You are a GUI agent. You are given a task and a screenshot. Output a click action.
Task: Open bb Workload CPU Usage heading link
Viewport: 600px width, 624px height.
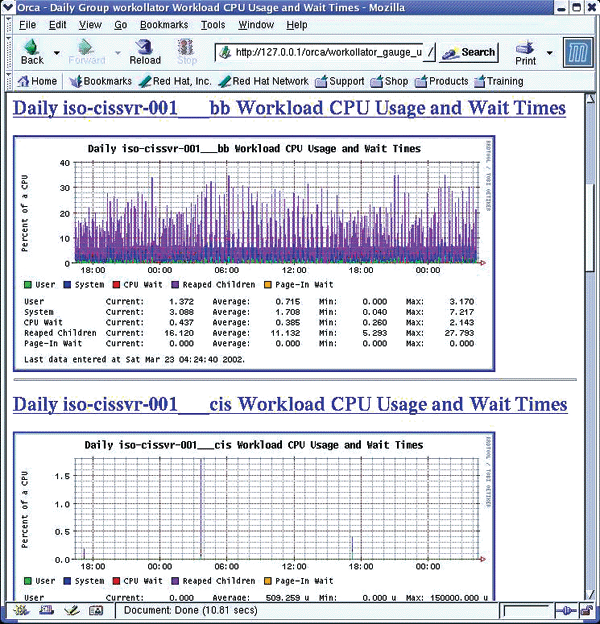pos(289,107)
